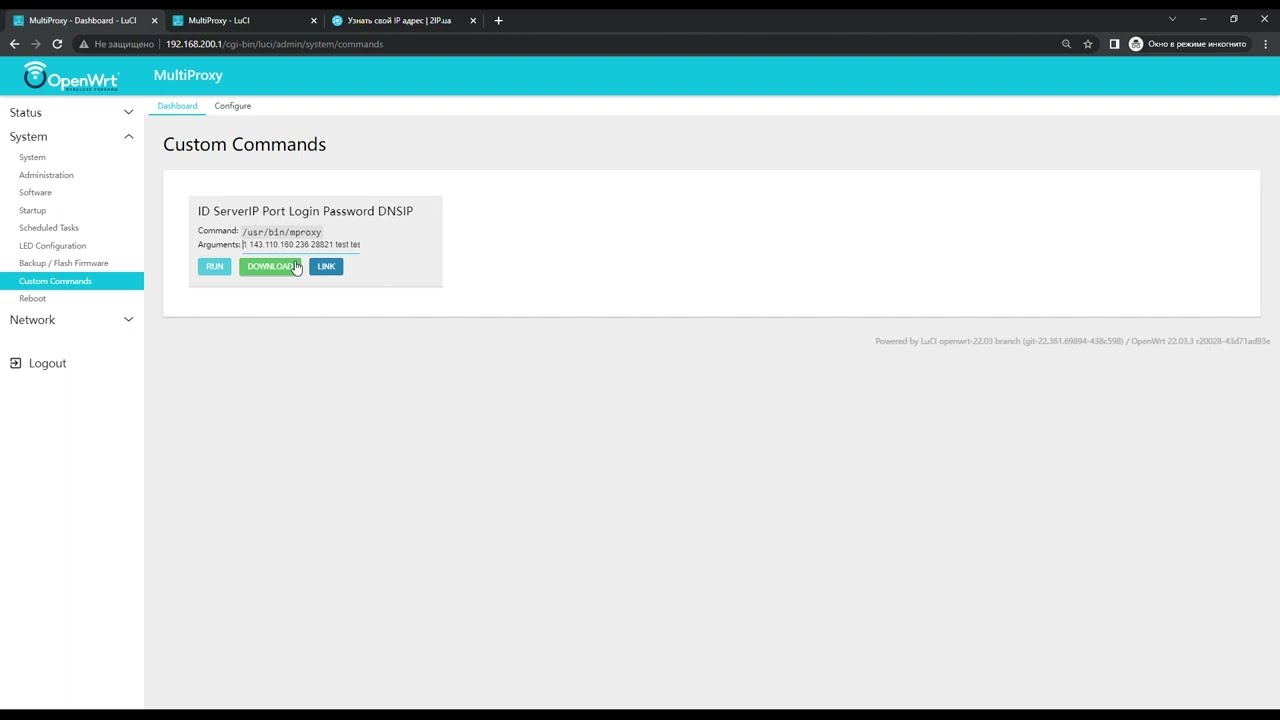Open new browser tab with plus
The width and height of the screenshot is (1280, 720).
point(498,20)
